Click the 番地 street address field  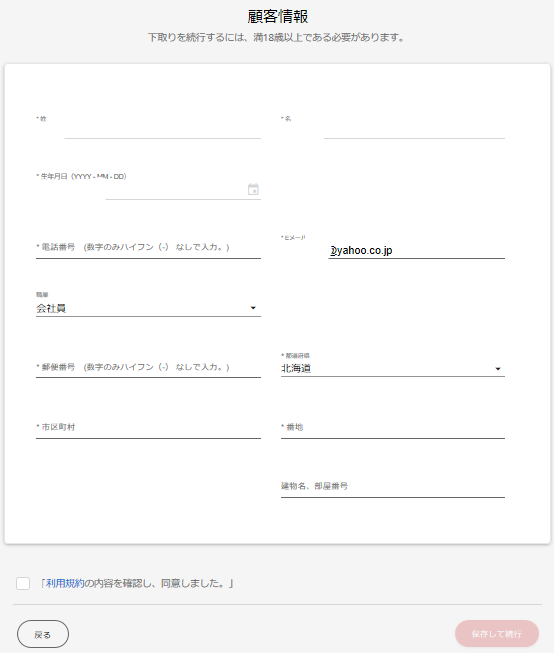(393, 428)
